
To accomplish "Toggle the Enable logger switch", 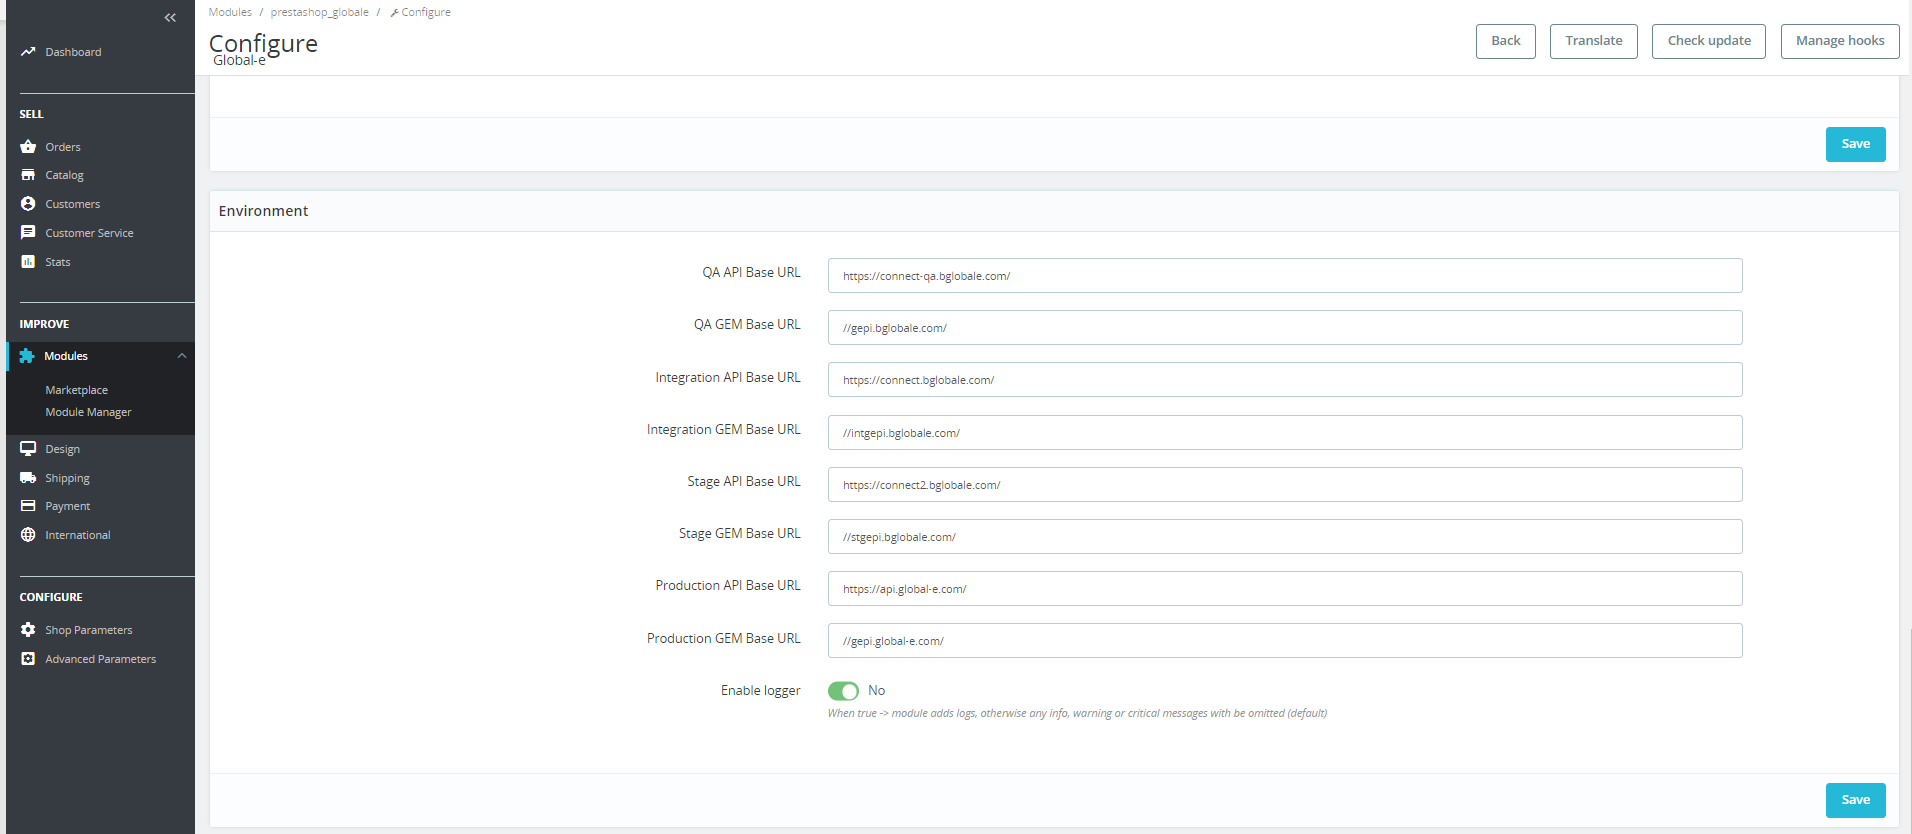I will click(843, 691).
